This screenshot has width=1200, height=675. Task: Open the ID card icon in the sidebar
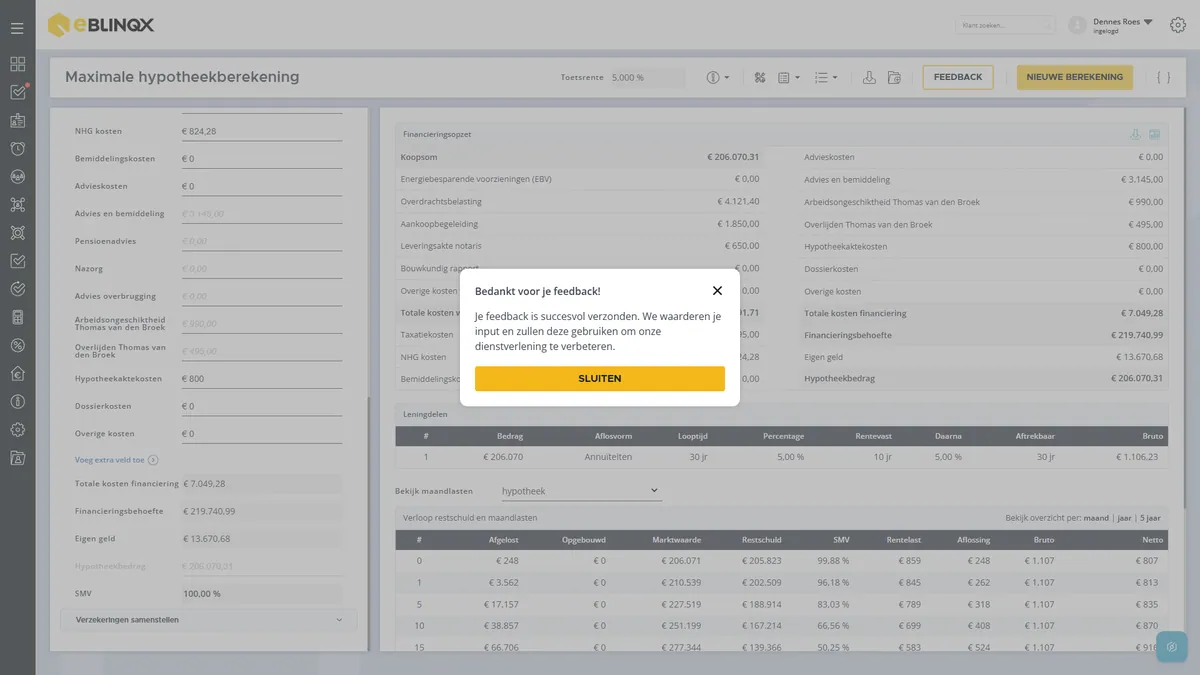[x=17, y=121]
